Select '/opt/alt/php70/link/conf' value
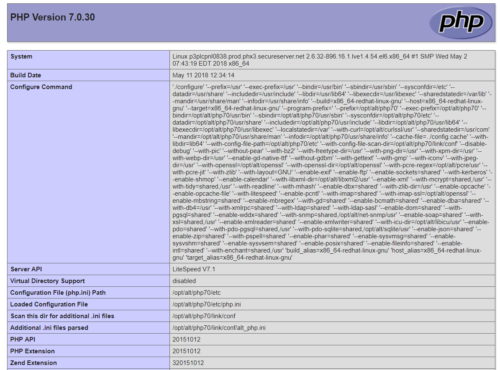Screen dimensions: 500x370 (x=204, y=316)
